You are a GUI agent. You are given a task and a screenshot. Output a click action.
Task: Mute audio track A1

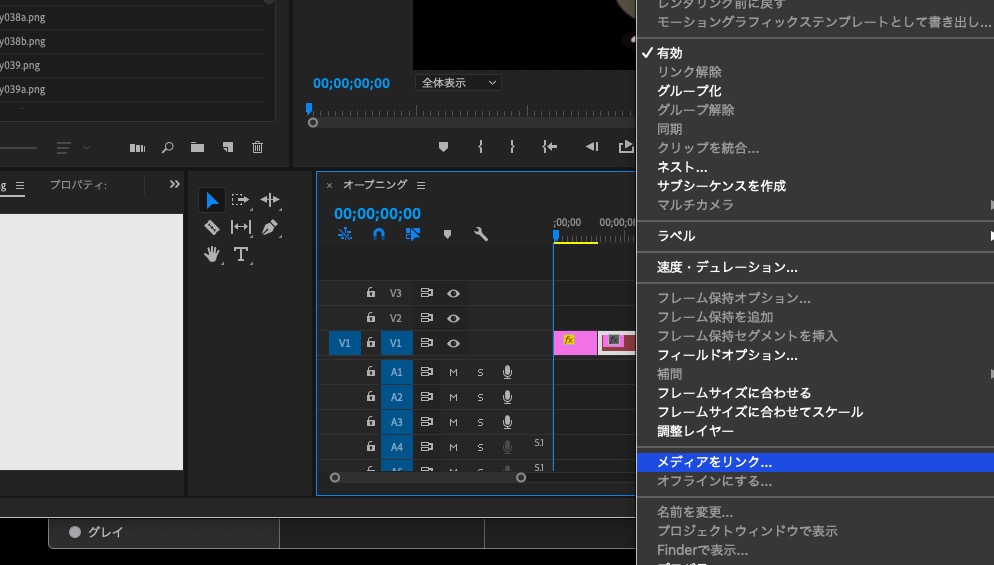tap(453, 372)
